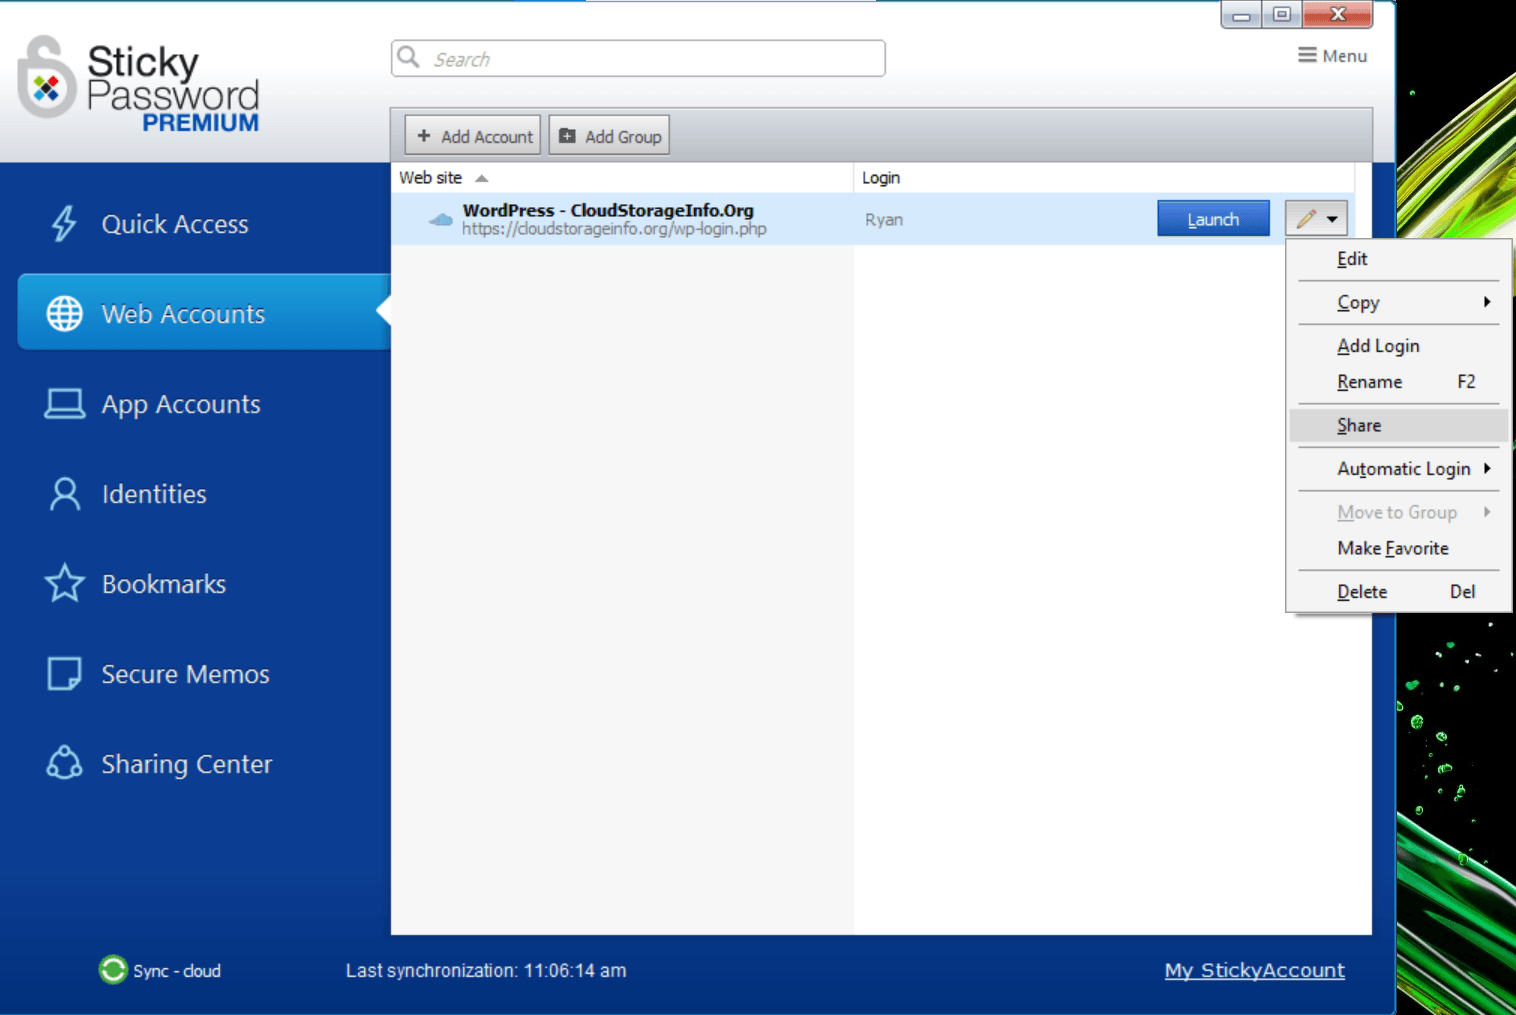This screenshot has height=1015, width=1516.
Task: Open the Quick Access label
Action: (175, 224)
